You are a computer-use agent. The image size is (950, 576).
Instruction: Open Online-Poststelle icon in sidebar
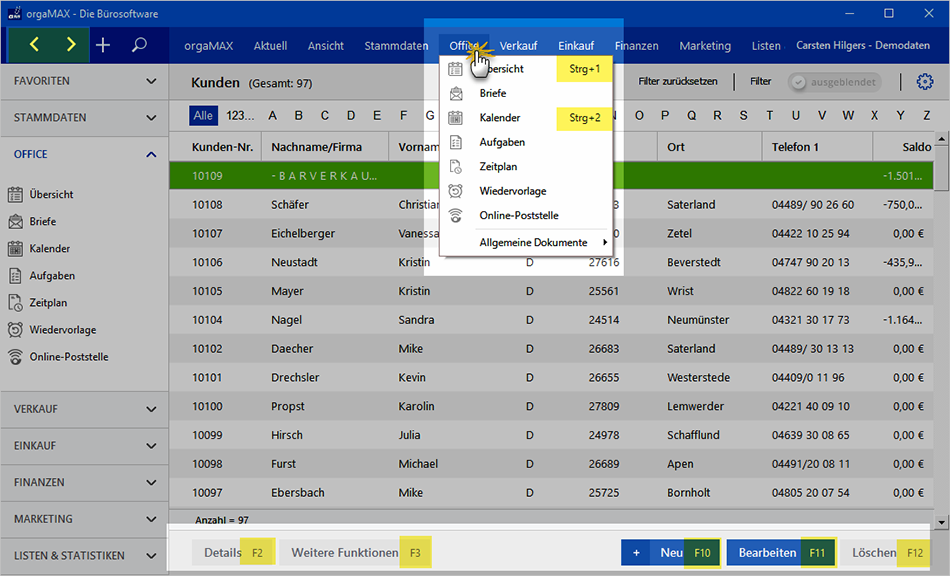click(x=15, y=357)
